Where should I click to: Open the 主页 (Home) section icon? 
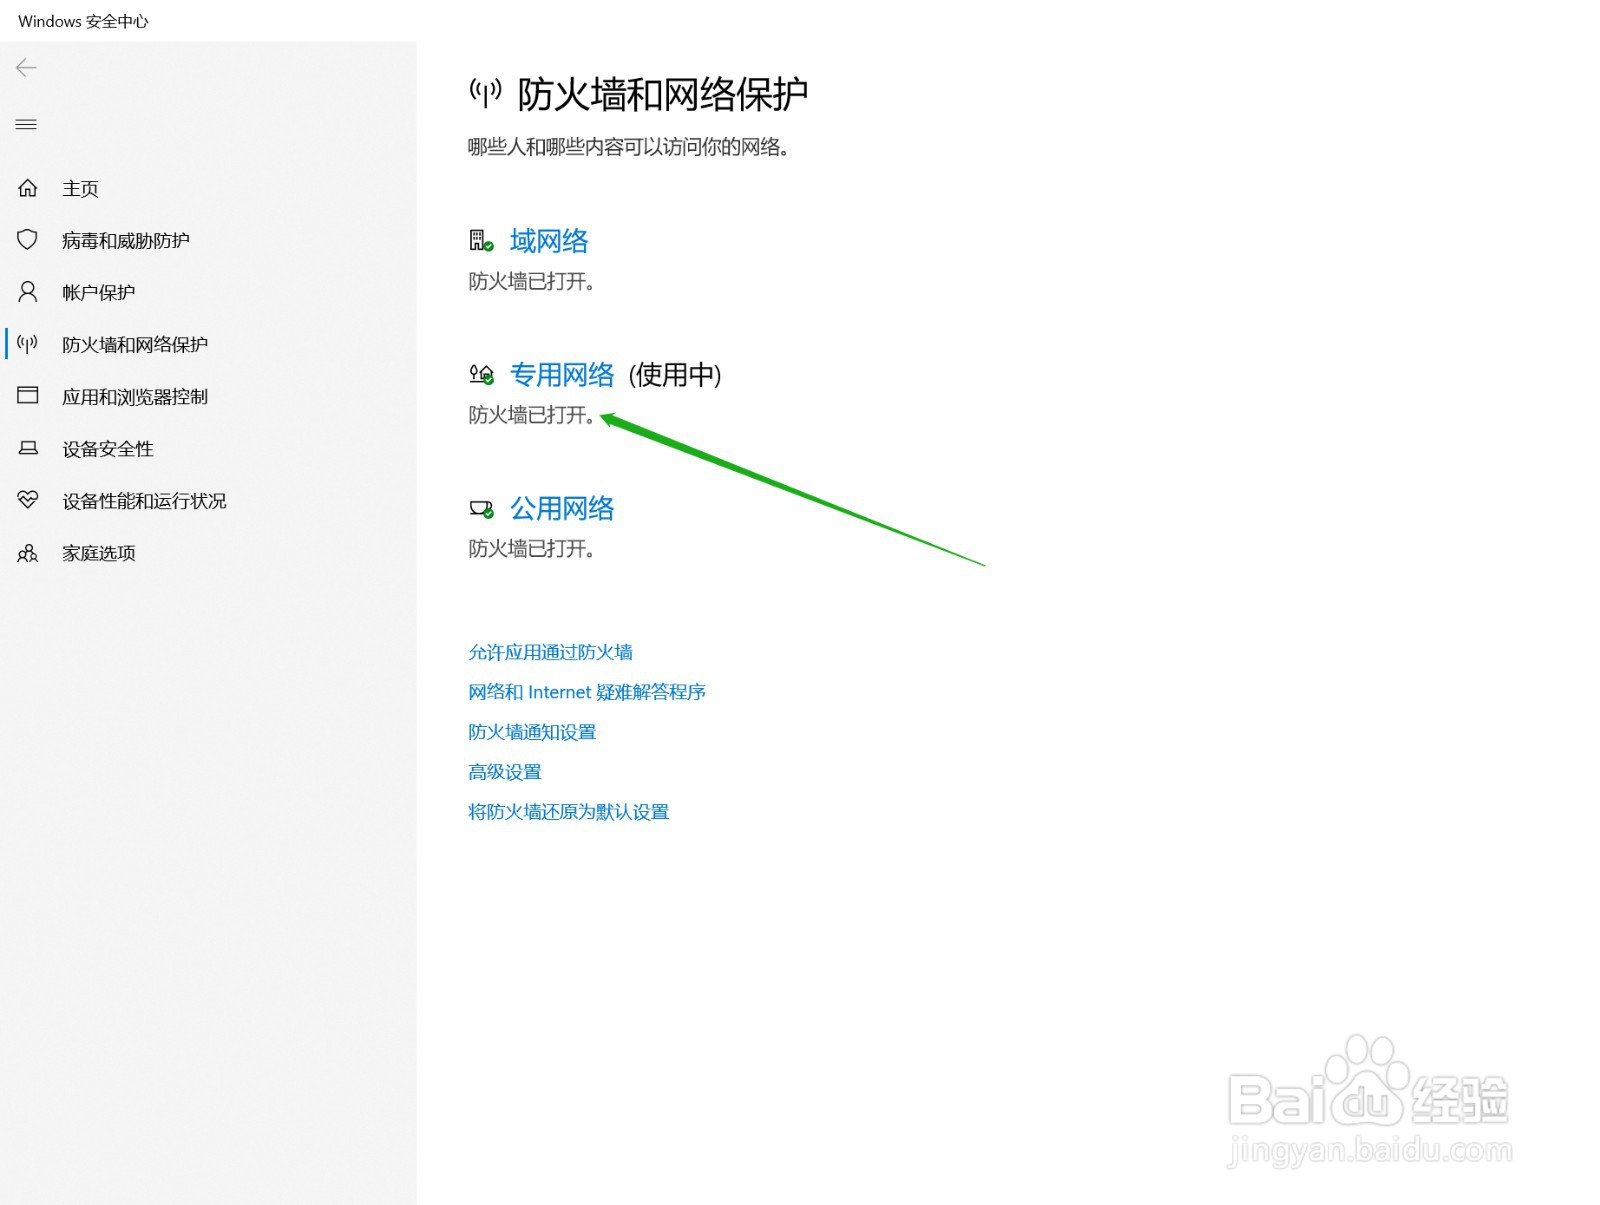pos(27,188)
